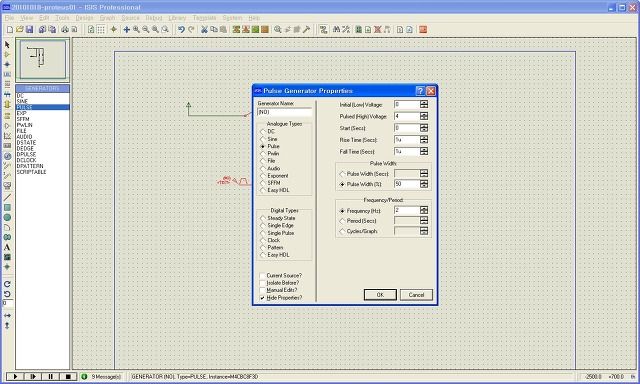Click the Generator Name input field

pos(284,112)
